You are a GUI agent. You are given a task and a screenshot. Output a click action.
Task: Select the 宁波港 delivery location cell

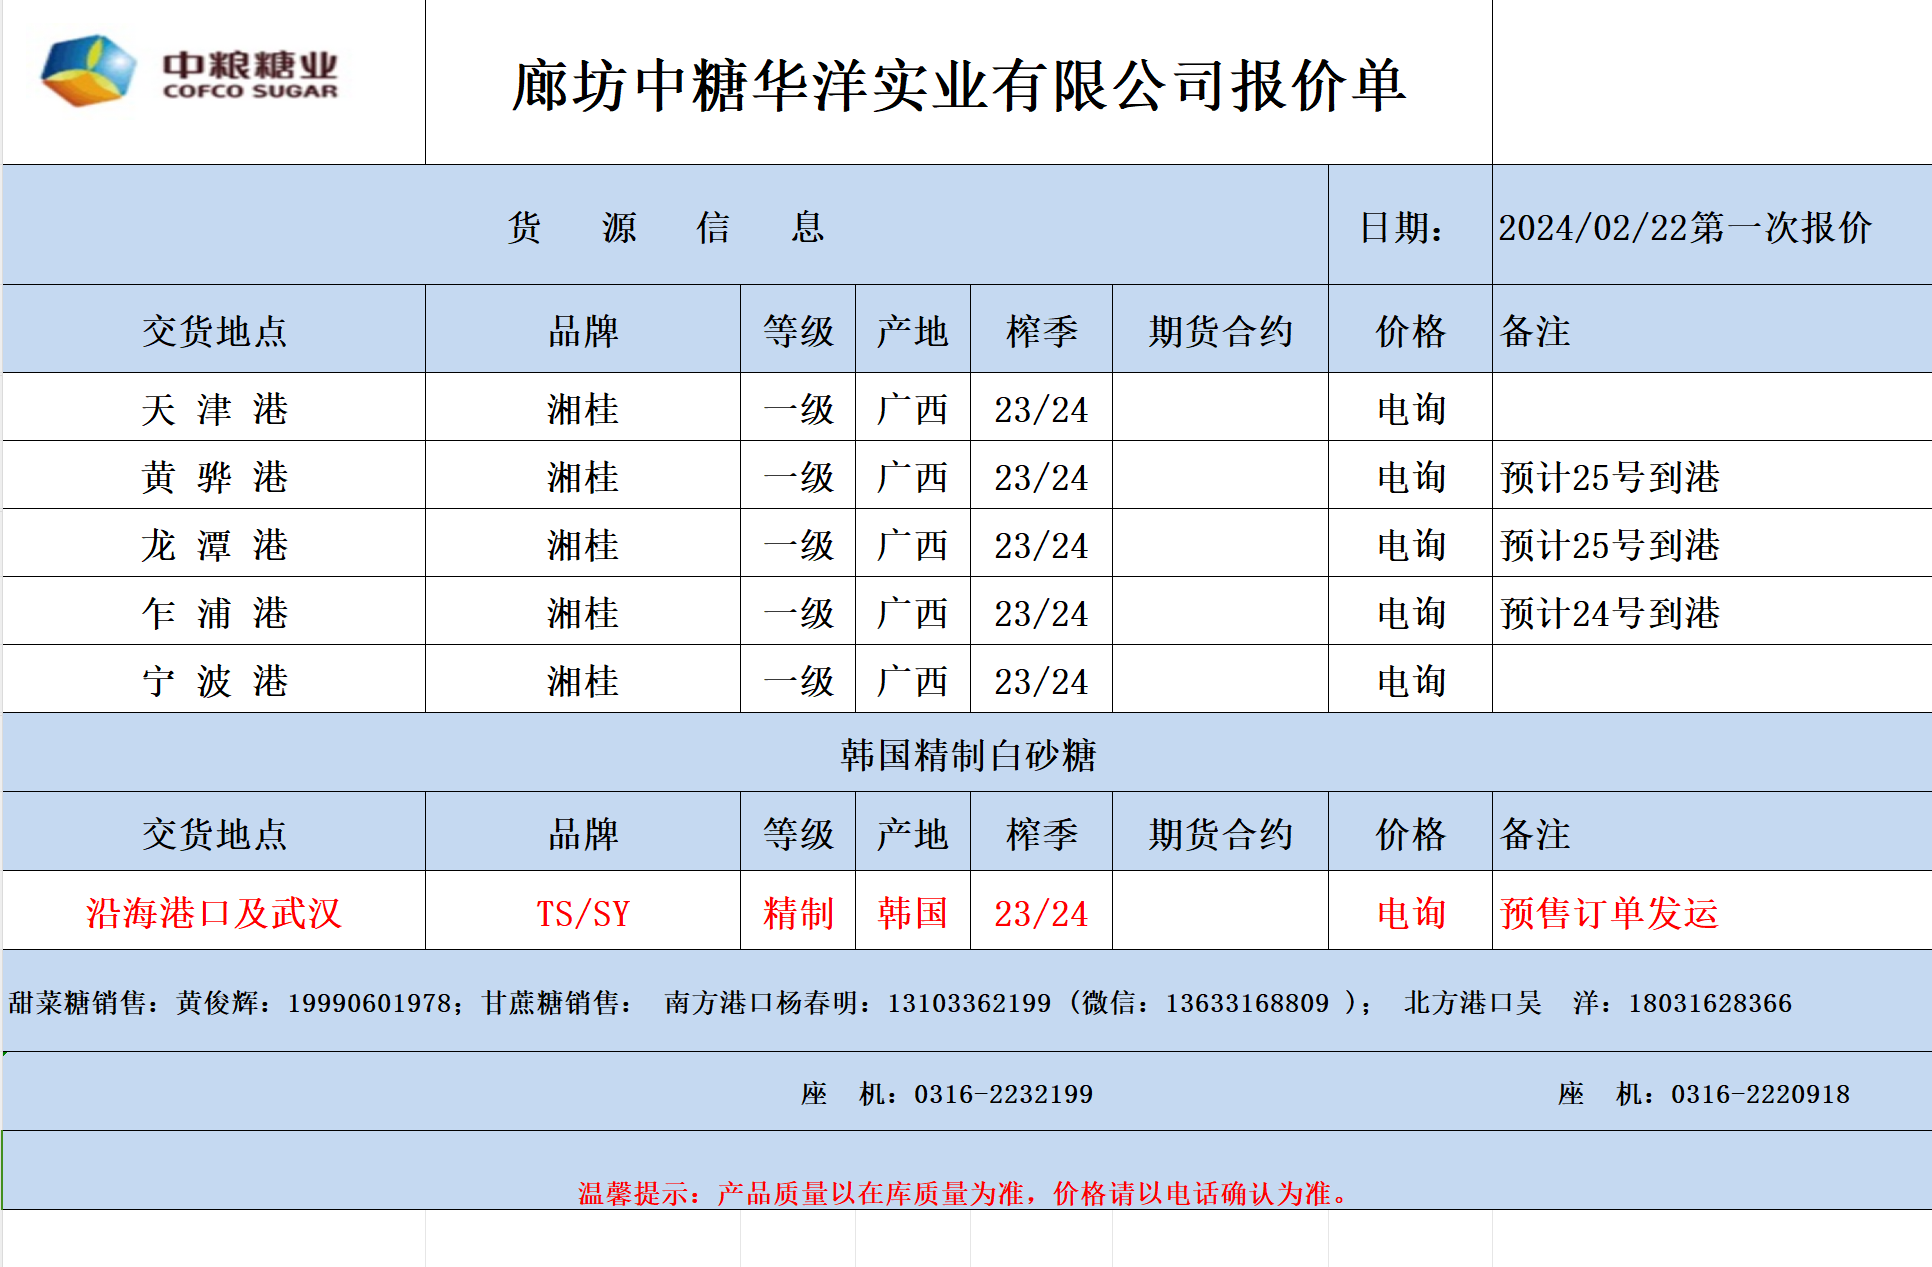click(214, 681)
